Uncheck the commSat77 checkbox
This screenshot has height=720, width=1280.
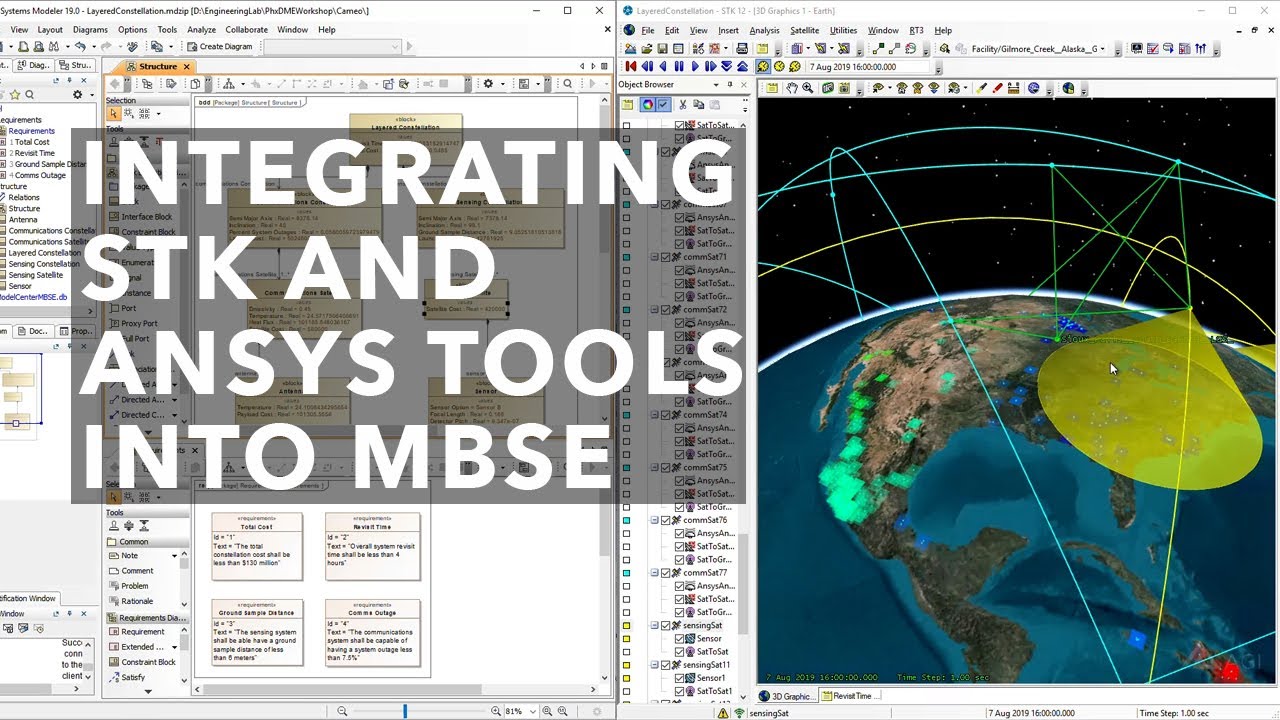[666, 573]
